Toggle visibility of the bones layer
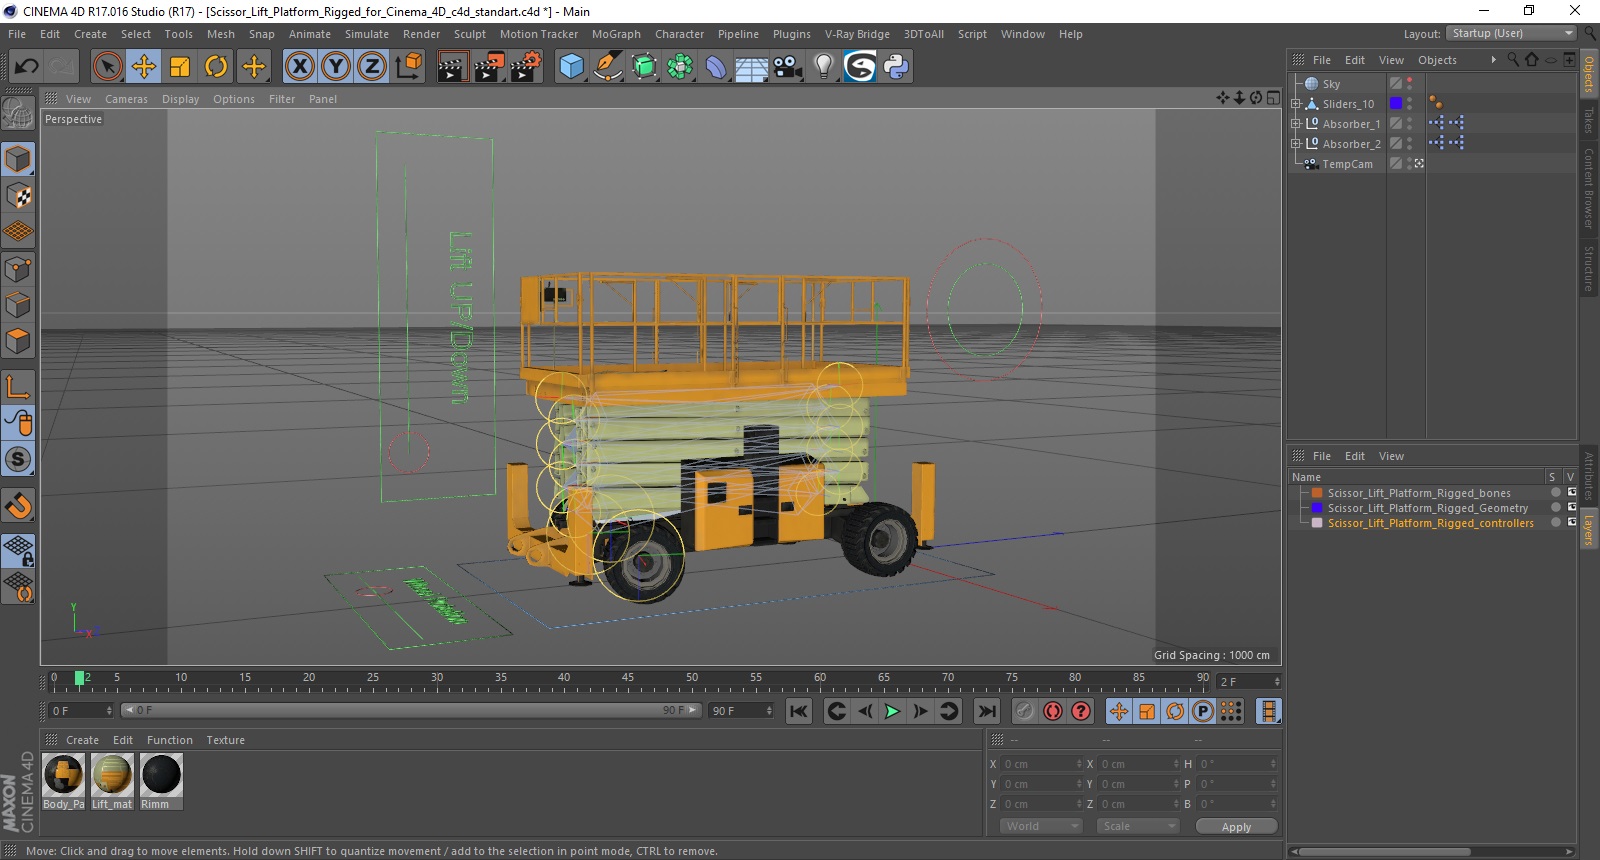1600x860 pixels. coord(1571,493)
